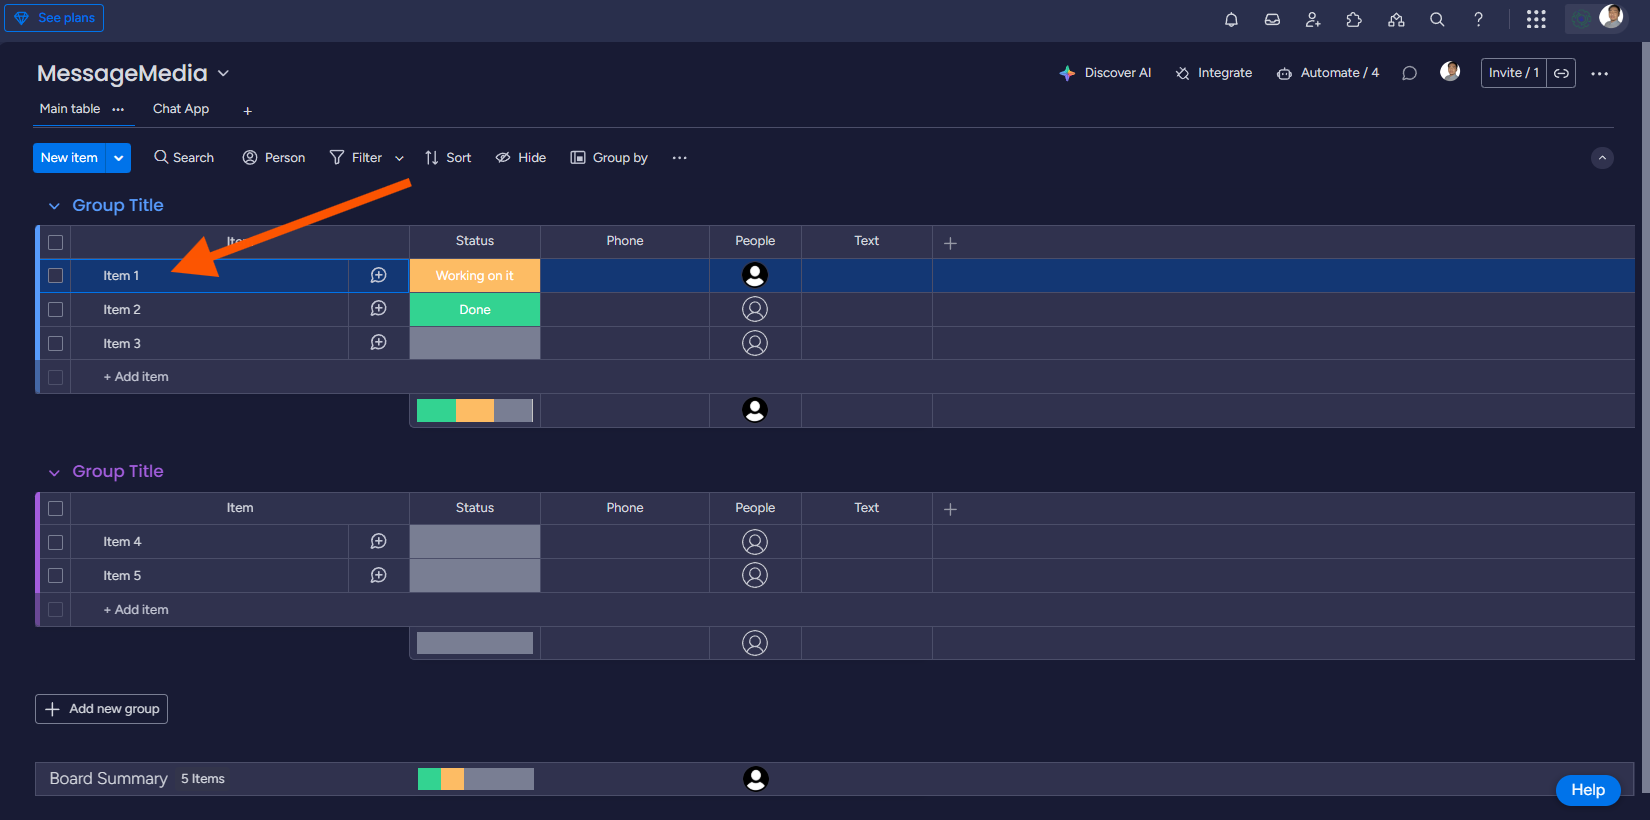This screenshot has width=1650, height=820.
Task: Switch to Chat App tab
Action: (181, 109)
